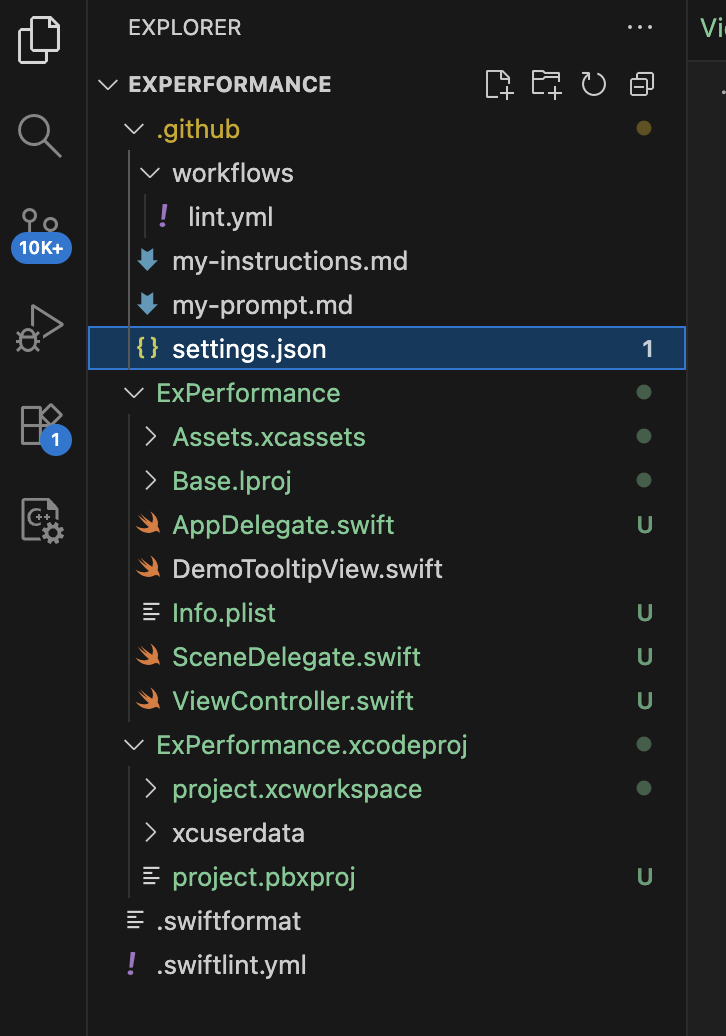
Task: Expand the Assets.xcassets folder
Action: 150,437
